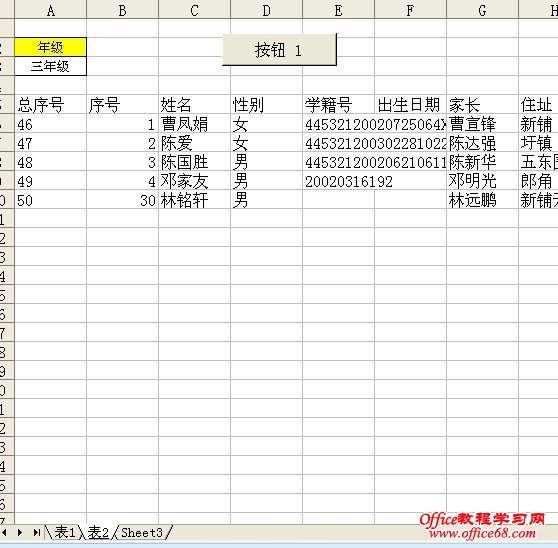Screen dimensions: 558x548
Task: Select the cell containing 47
Action: (x=51, y=143)
